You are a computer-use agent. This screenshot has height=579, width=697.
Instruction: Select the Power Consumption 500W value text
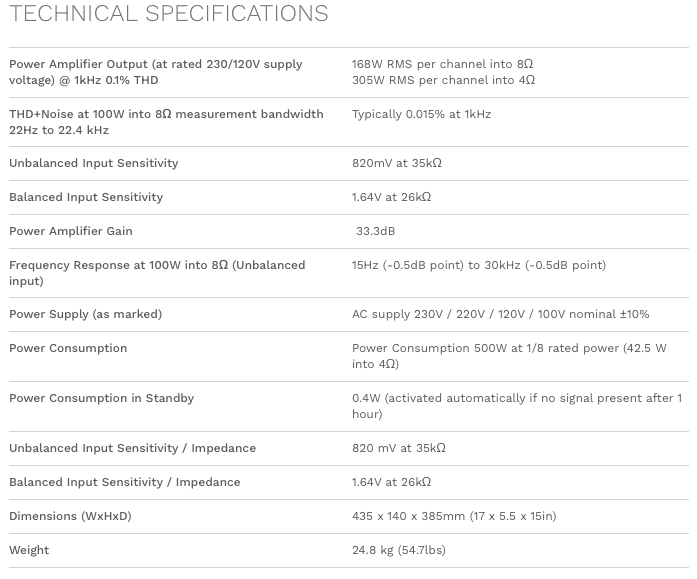[x=508, y=356]
